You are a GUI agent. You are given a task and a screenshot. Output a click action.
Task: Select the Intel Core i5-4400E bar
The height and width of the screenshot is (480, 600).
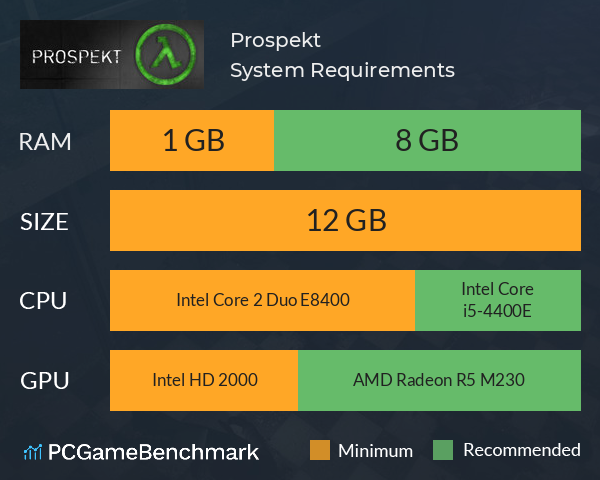[498, 300]
